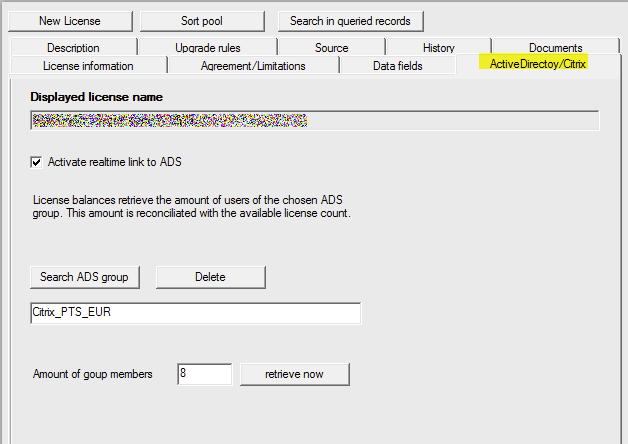Image resolution: width=628 pixels, height=444 pixels.
Task: Click the Delete button
Action: (x=210, y=277)
